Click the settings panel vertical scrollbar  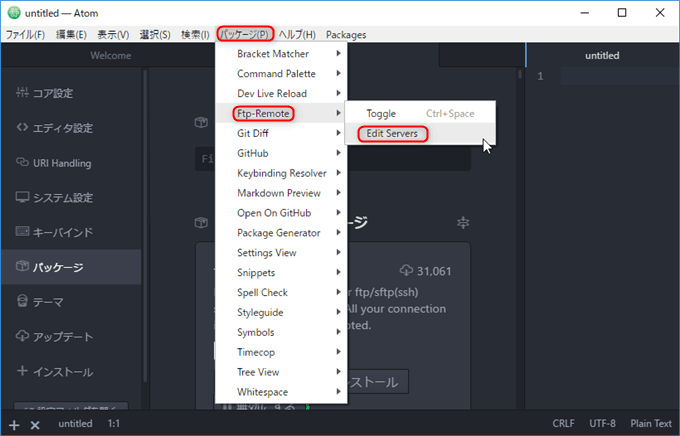coord(520,75)
